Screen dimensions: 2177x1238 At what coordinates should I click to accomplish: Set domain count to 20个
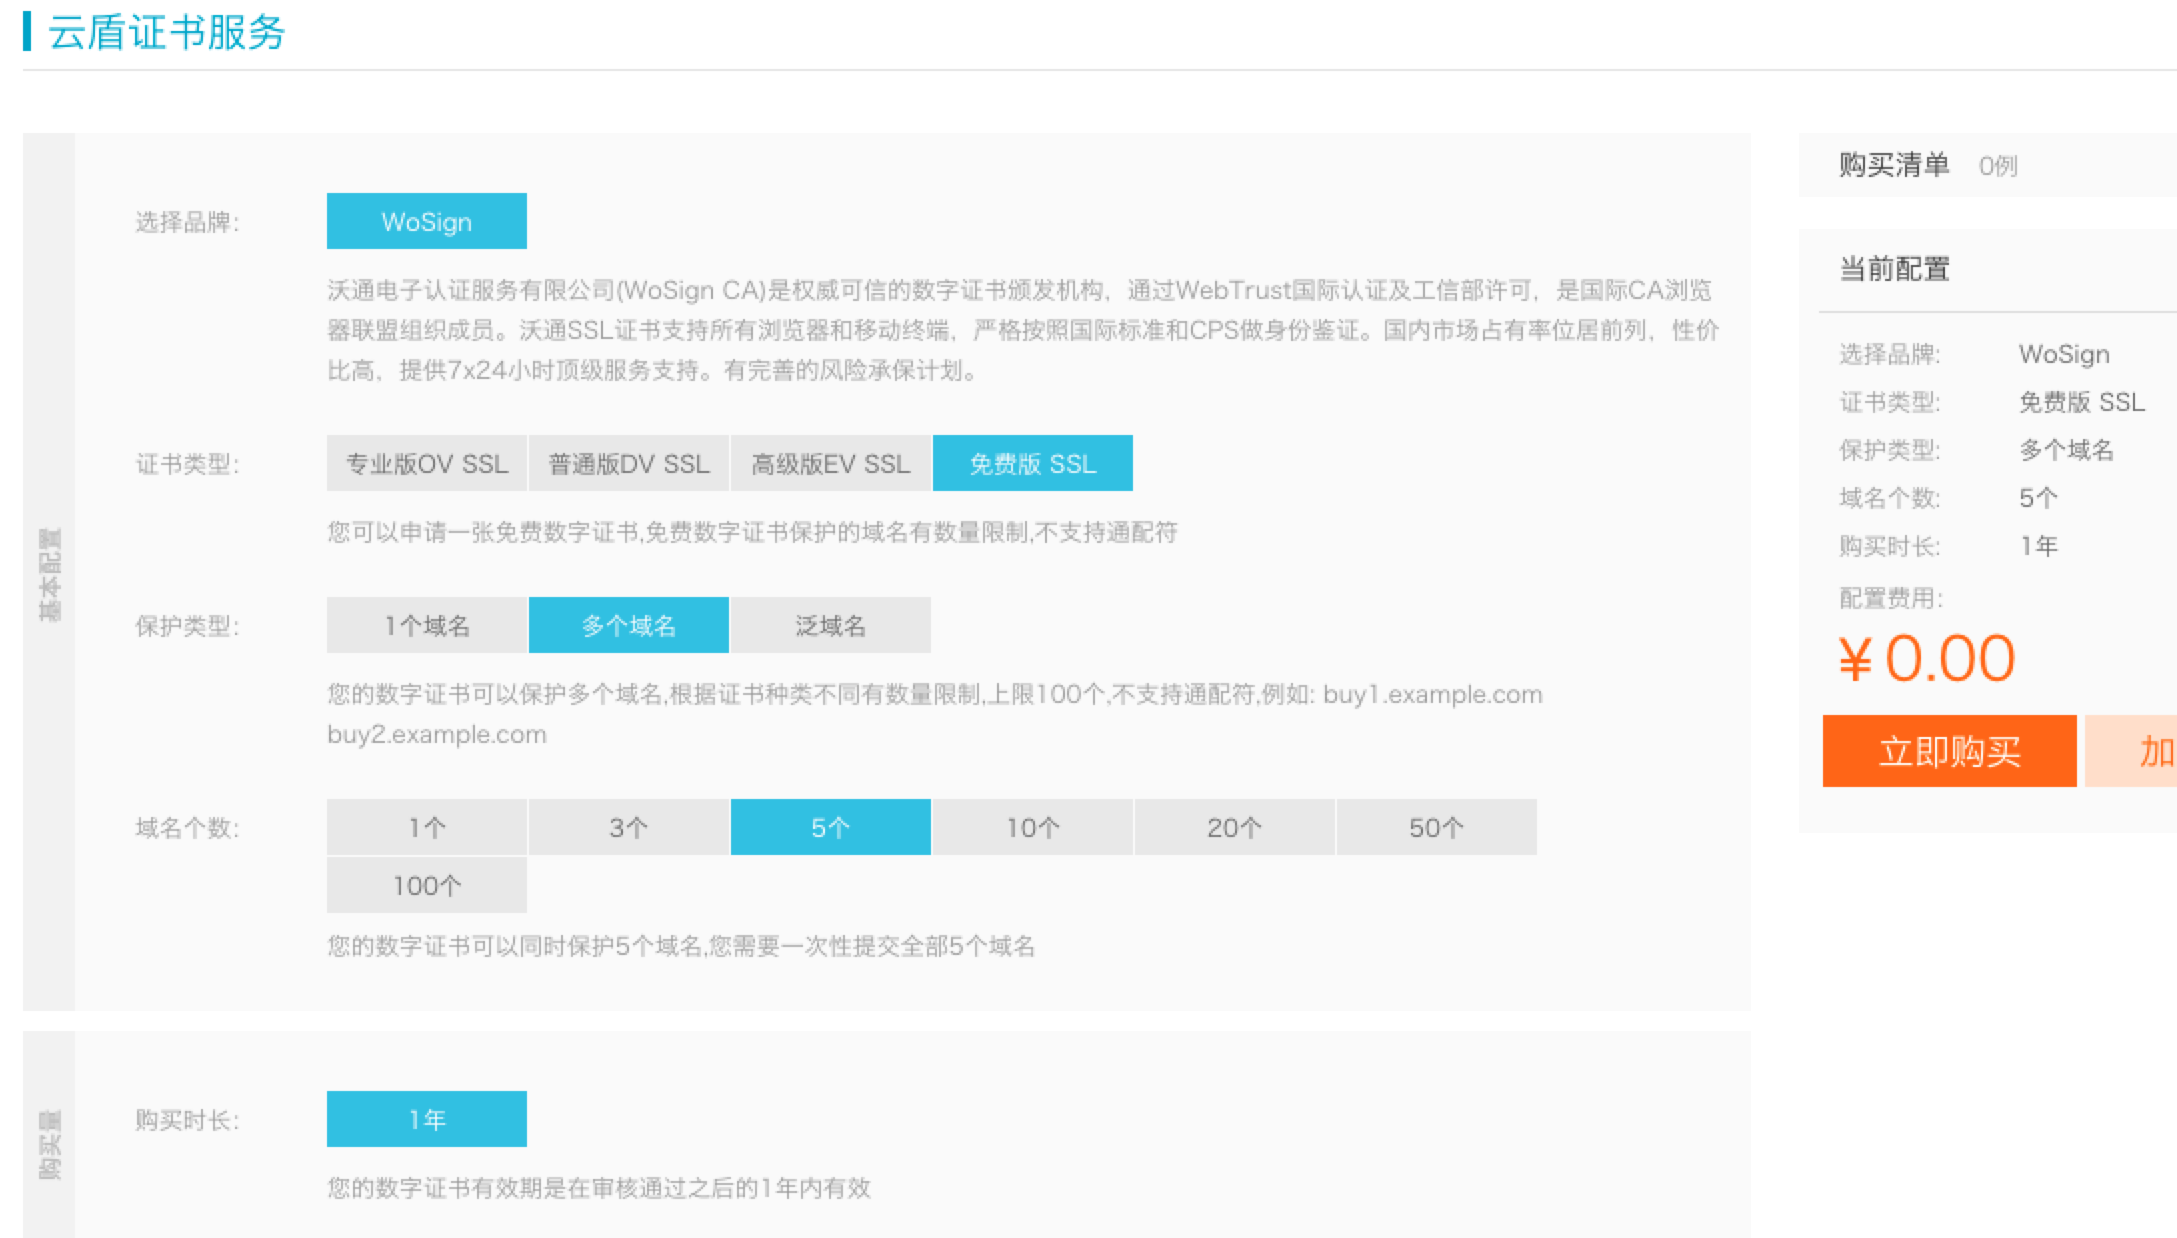coord(1234,827)
